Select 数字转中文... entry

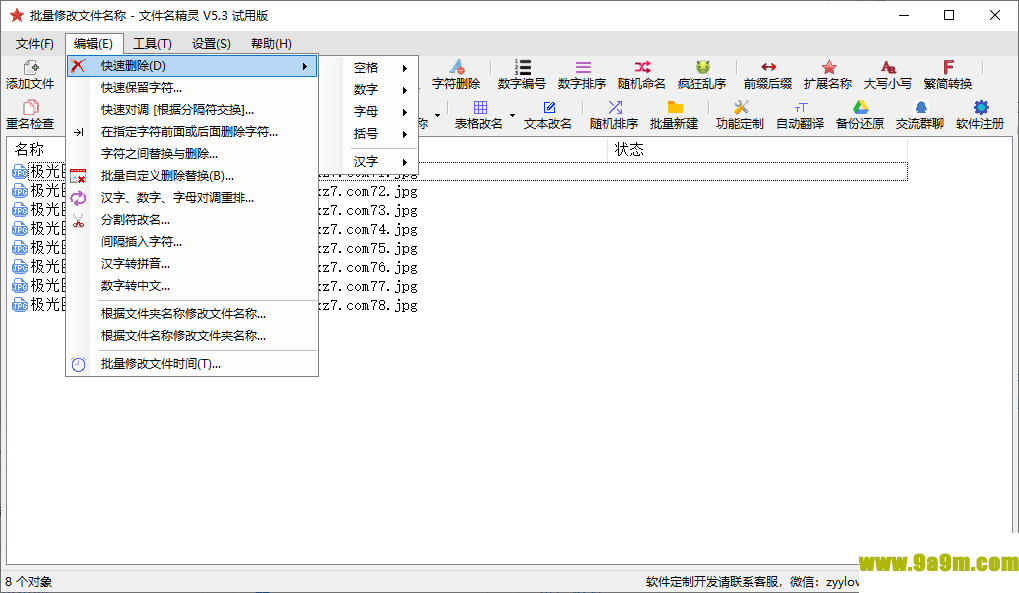pyautogui.click(x=192, y=286)
